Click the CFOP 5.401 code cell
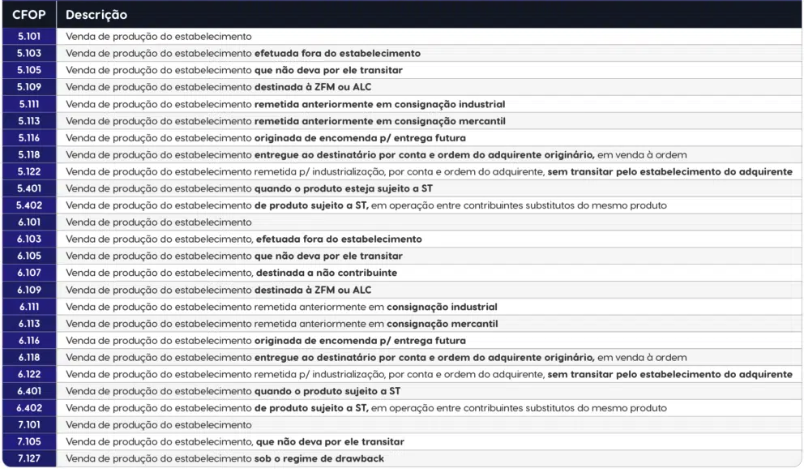 (x=29, y=188)
